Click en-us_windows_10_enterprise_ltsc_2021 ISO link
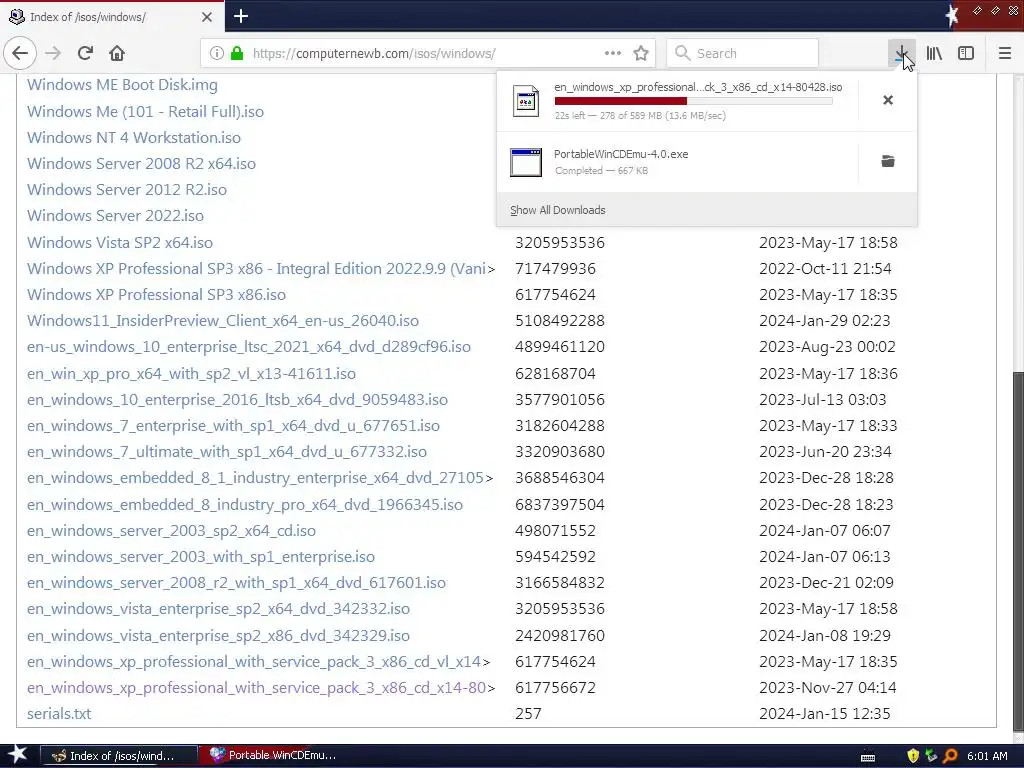Screen dimensions: 1024x768 [249, 347]
